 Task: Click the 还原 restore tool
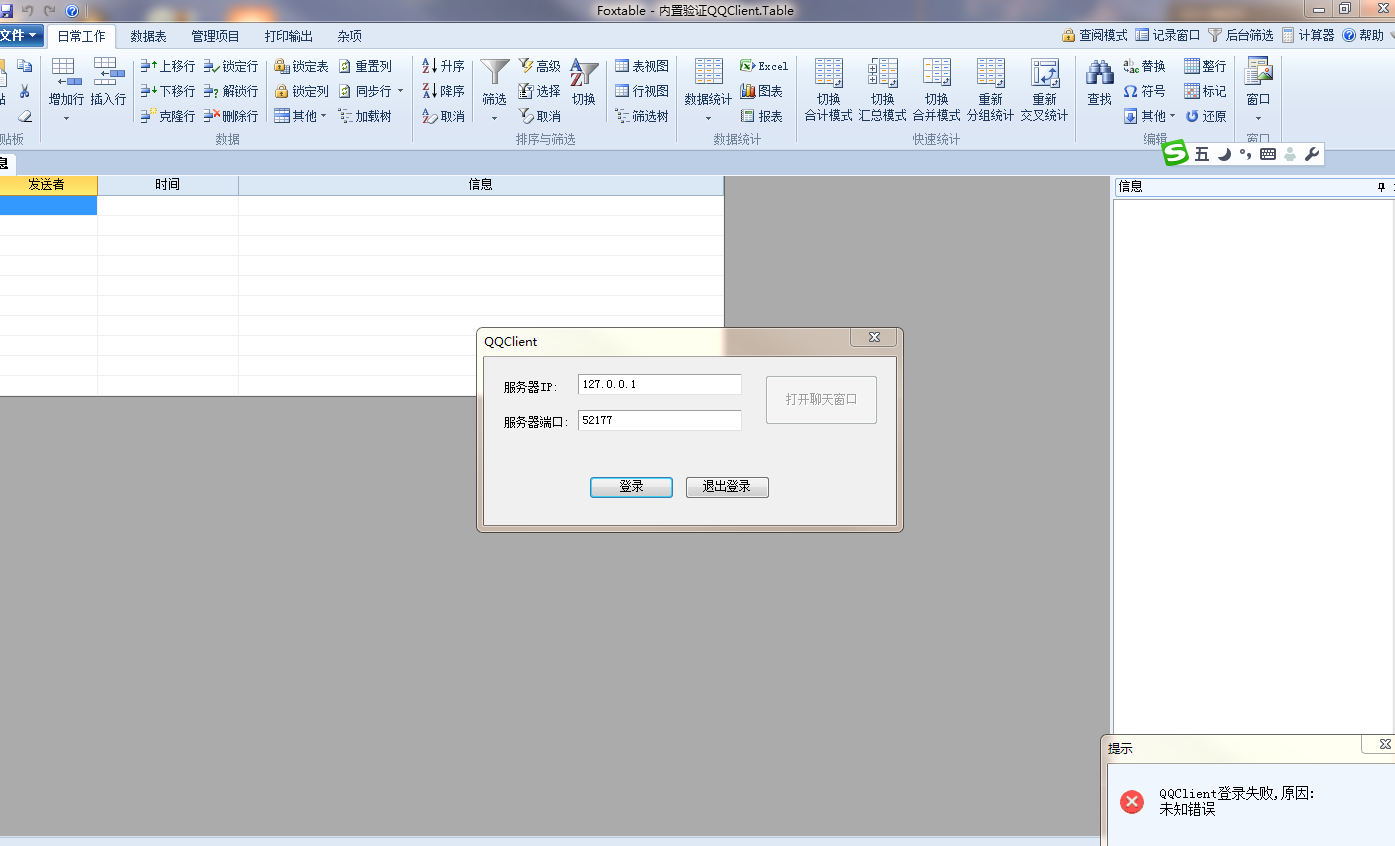coord(1205,116)
